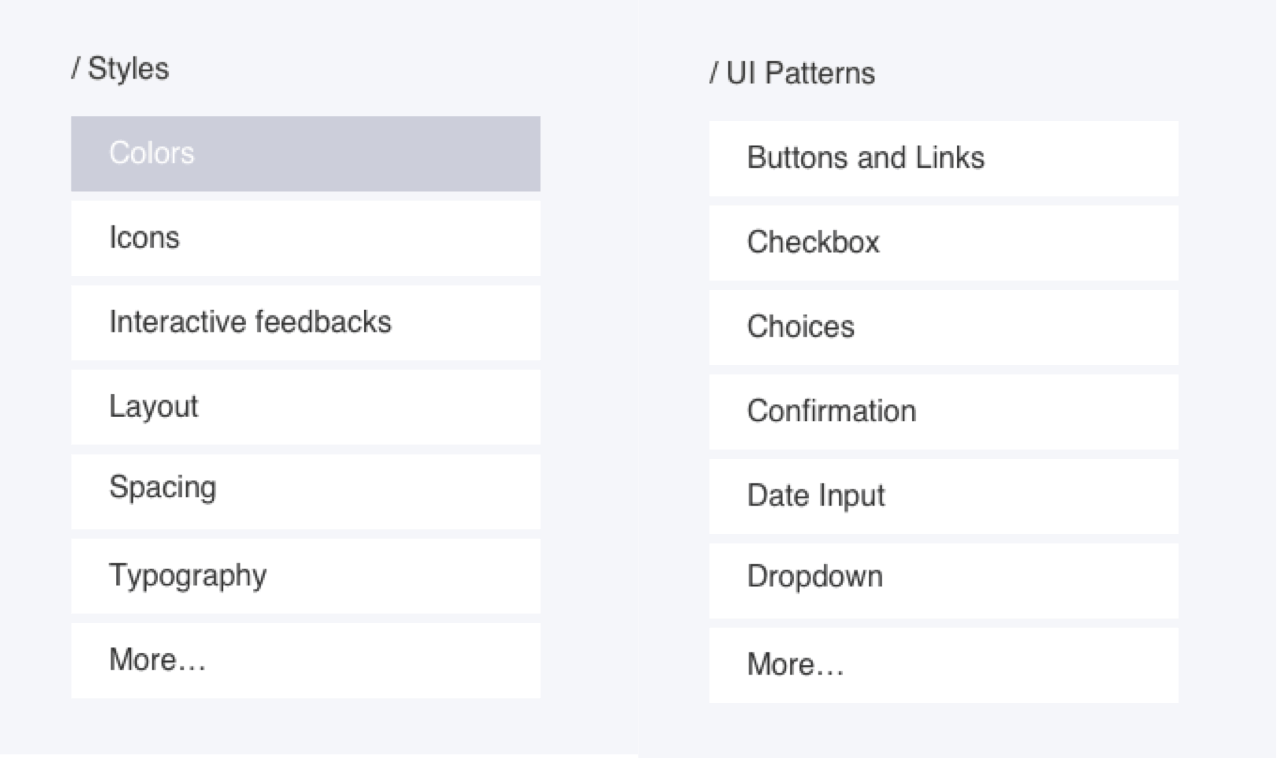
Task: Open the Choices UI pattern
Action: (943, 327)
